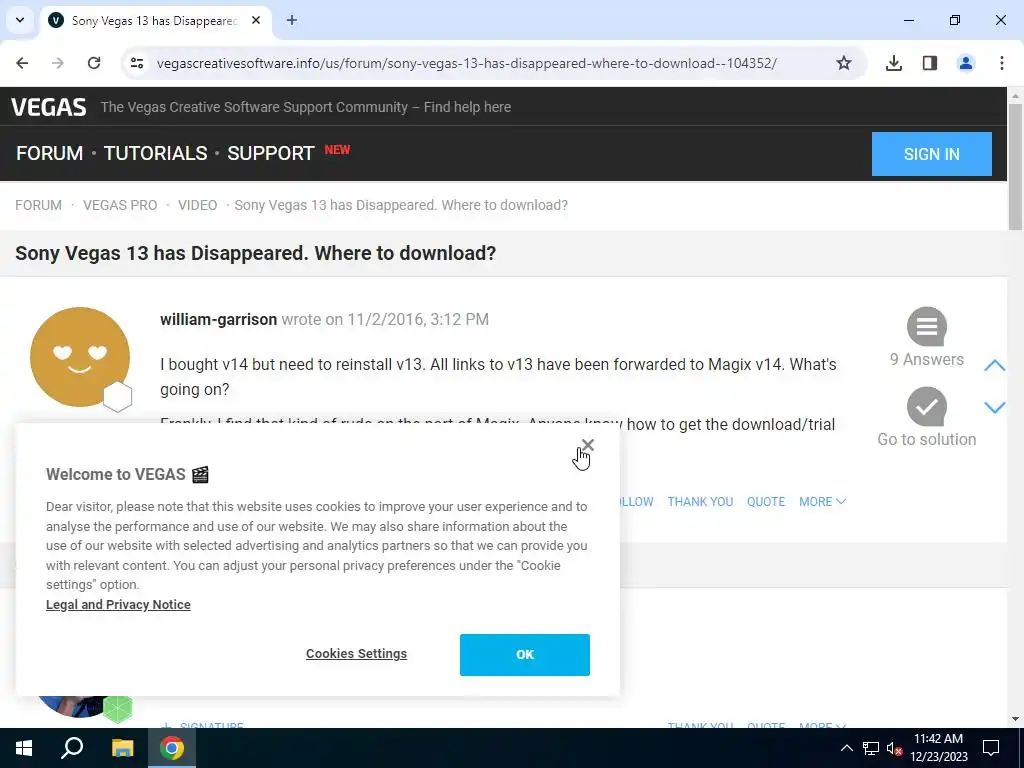Jump to previous post with up chevron

pos(995,365)
